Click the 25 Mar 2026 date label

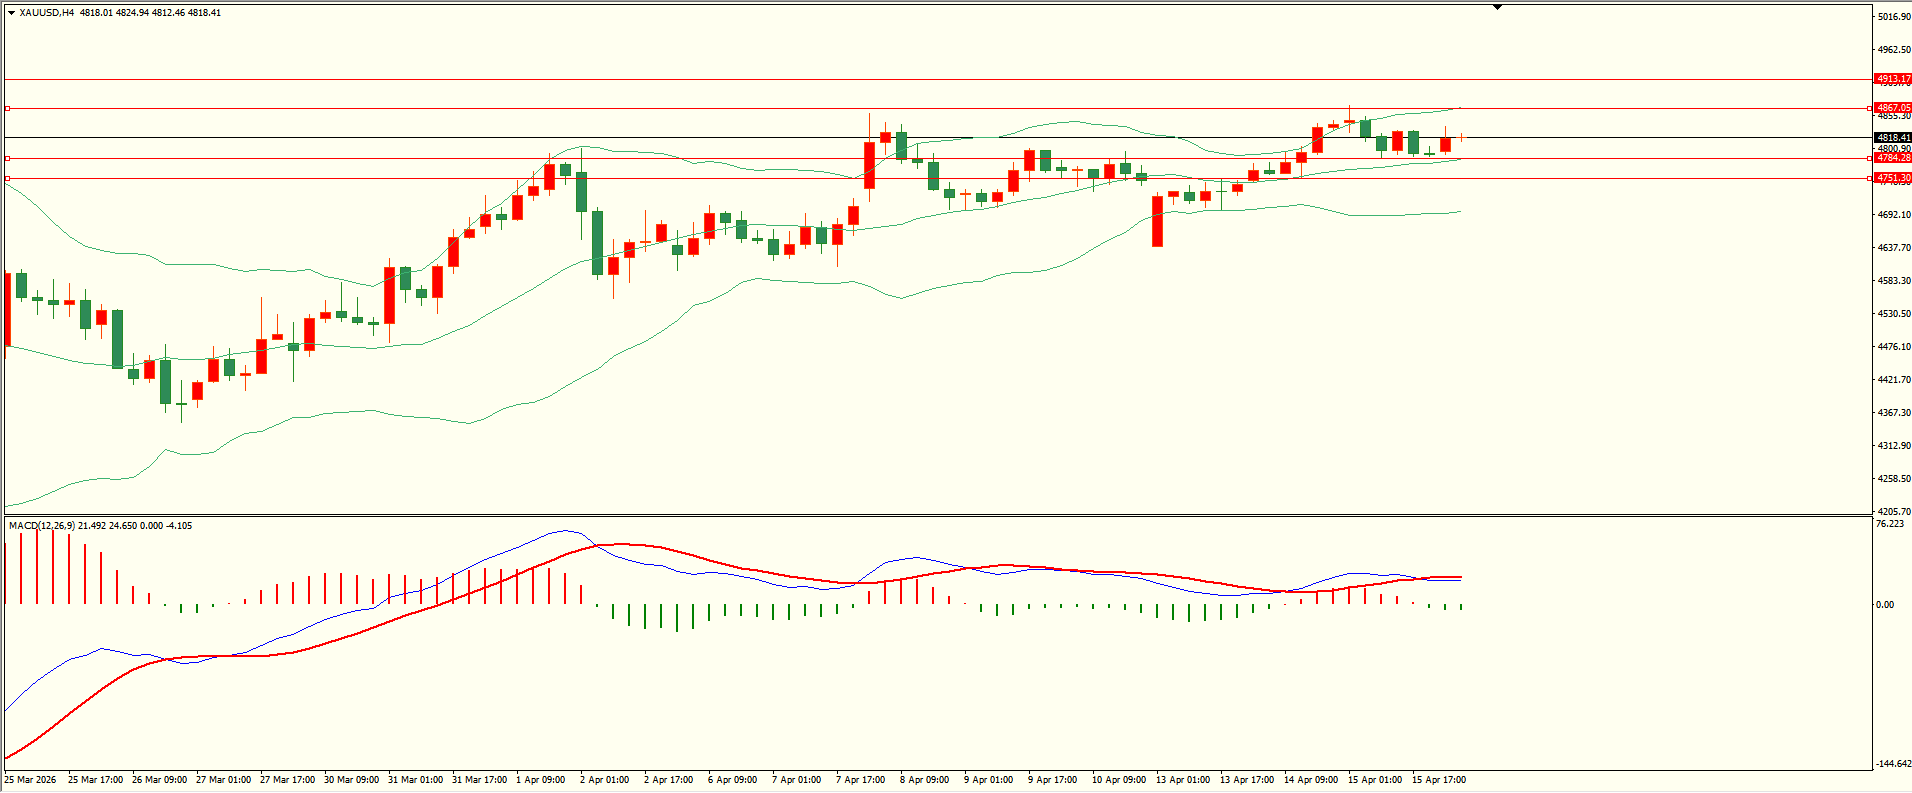pyautogui.click(x=31, y=780)
